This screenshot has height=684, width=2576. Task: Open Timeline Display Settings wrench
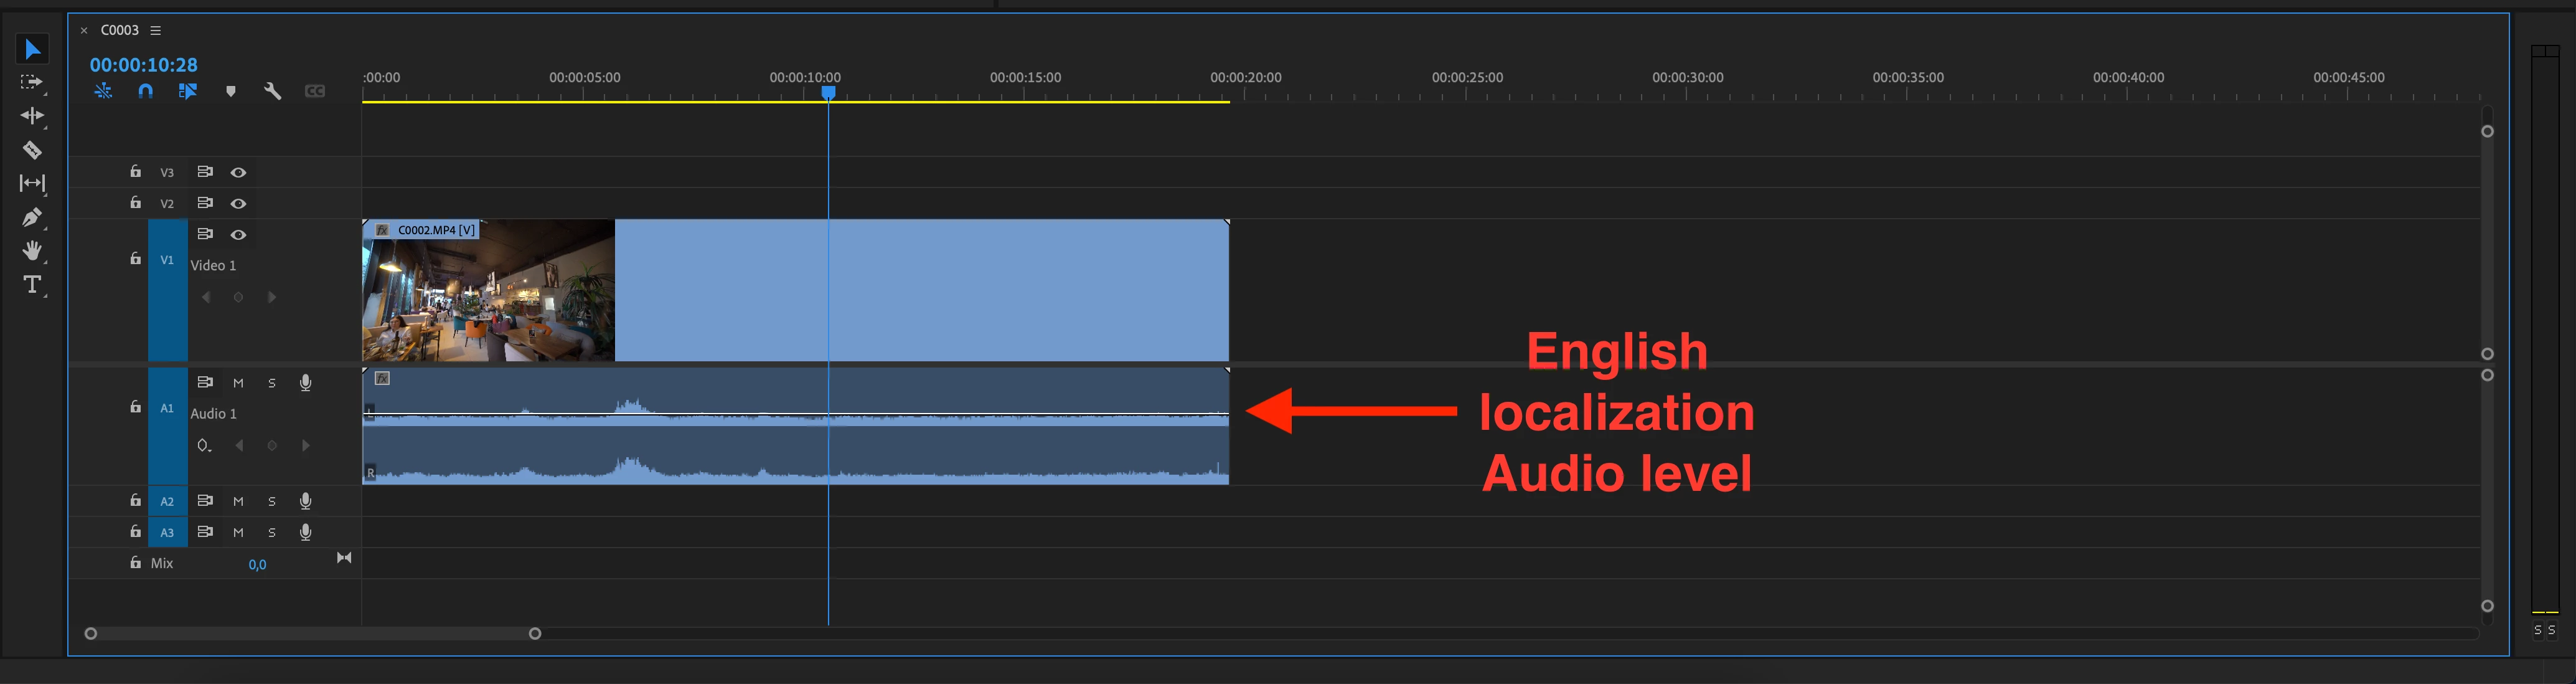[x=272, y=91]
